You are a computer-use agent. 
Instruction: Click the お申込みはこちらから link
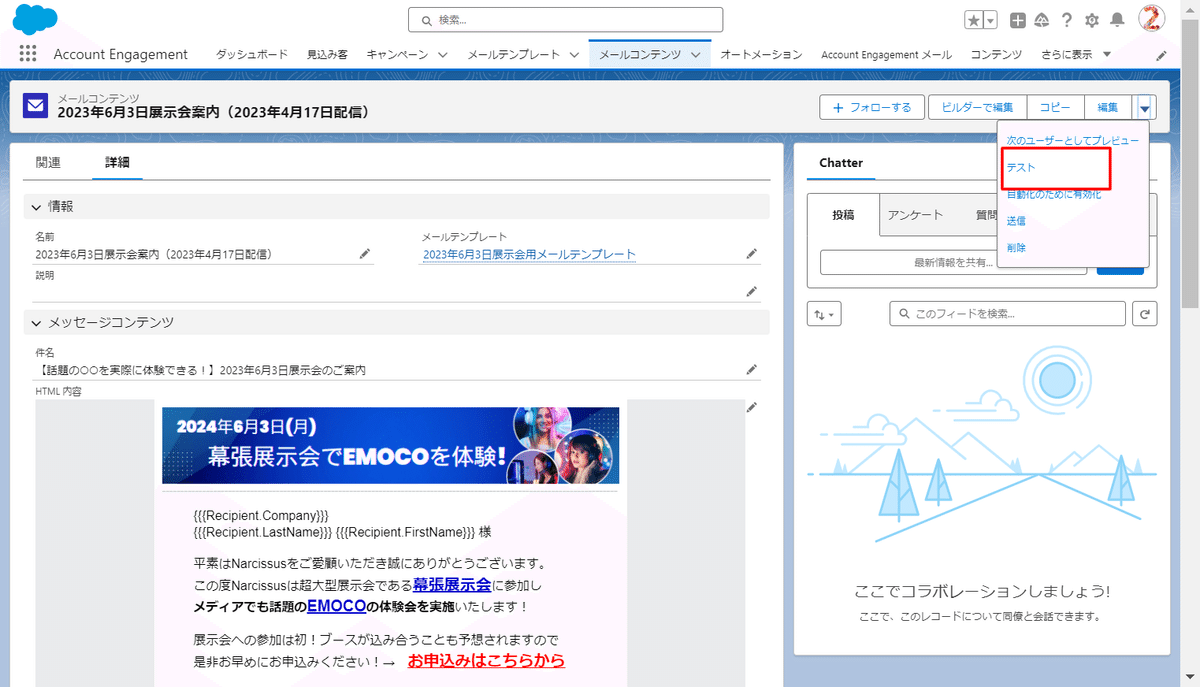point(486,661)
